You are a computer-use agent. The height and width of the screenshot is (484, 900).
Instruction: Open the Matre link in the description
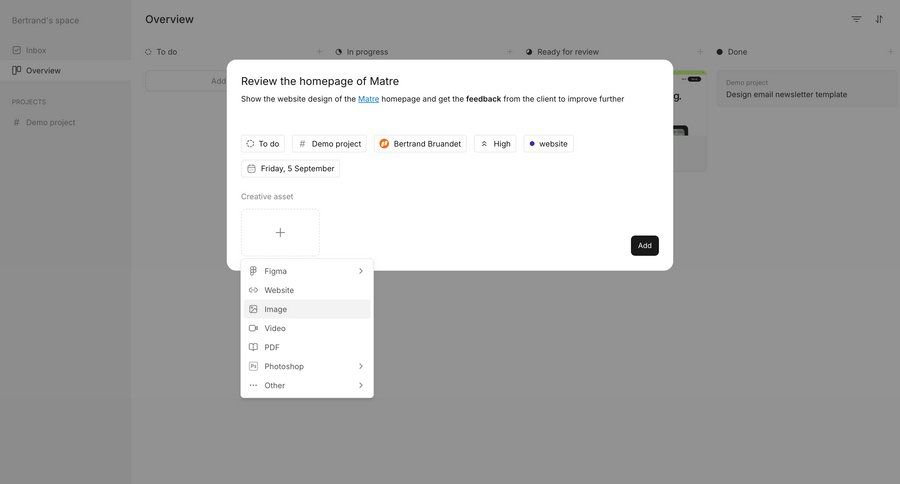(x=368, y=99)
